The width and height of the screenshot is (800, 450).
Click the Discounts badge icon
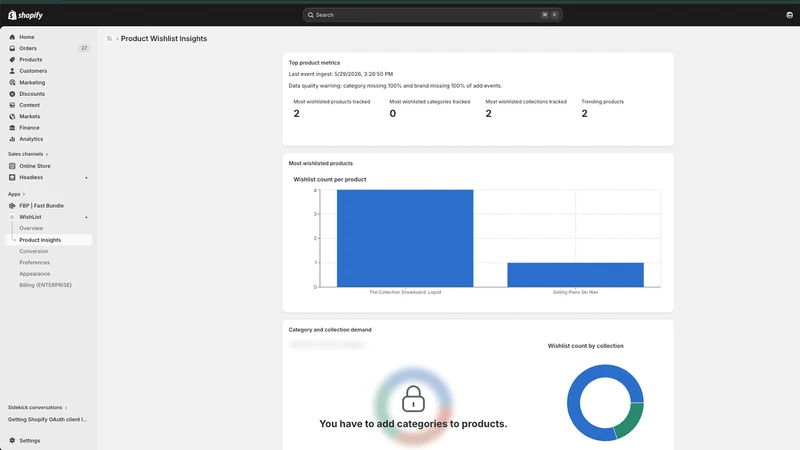coord(12,94)
